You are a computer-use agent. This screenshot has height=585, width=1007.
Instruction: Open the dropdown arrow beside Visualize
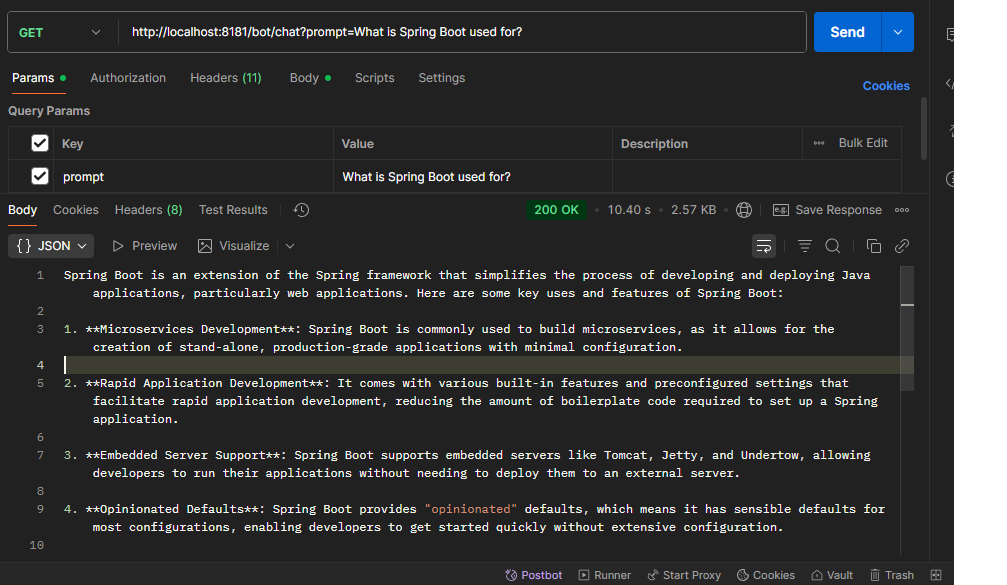tap(290, 246)
